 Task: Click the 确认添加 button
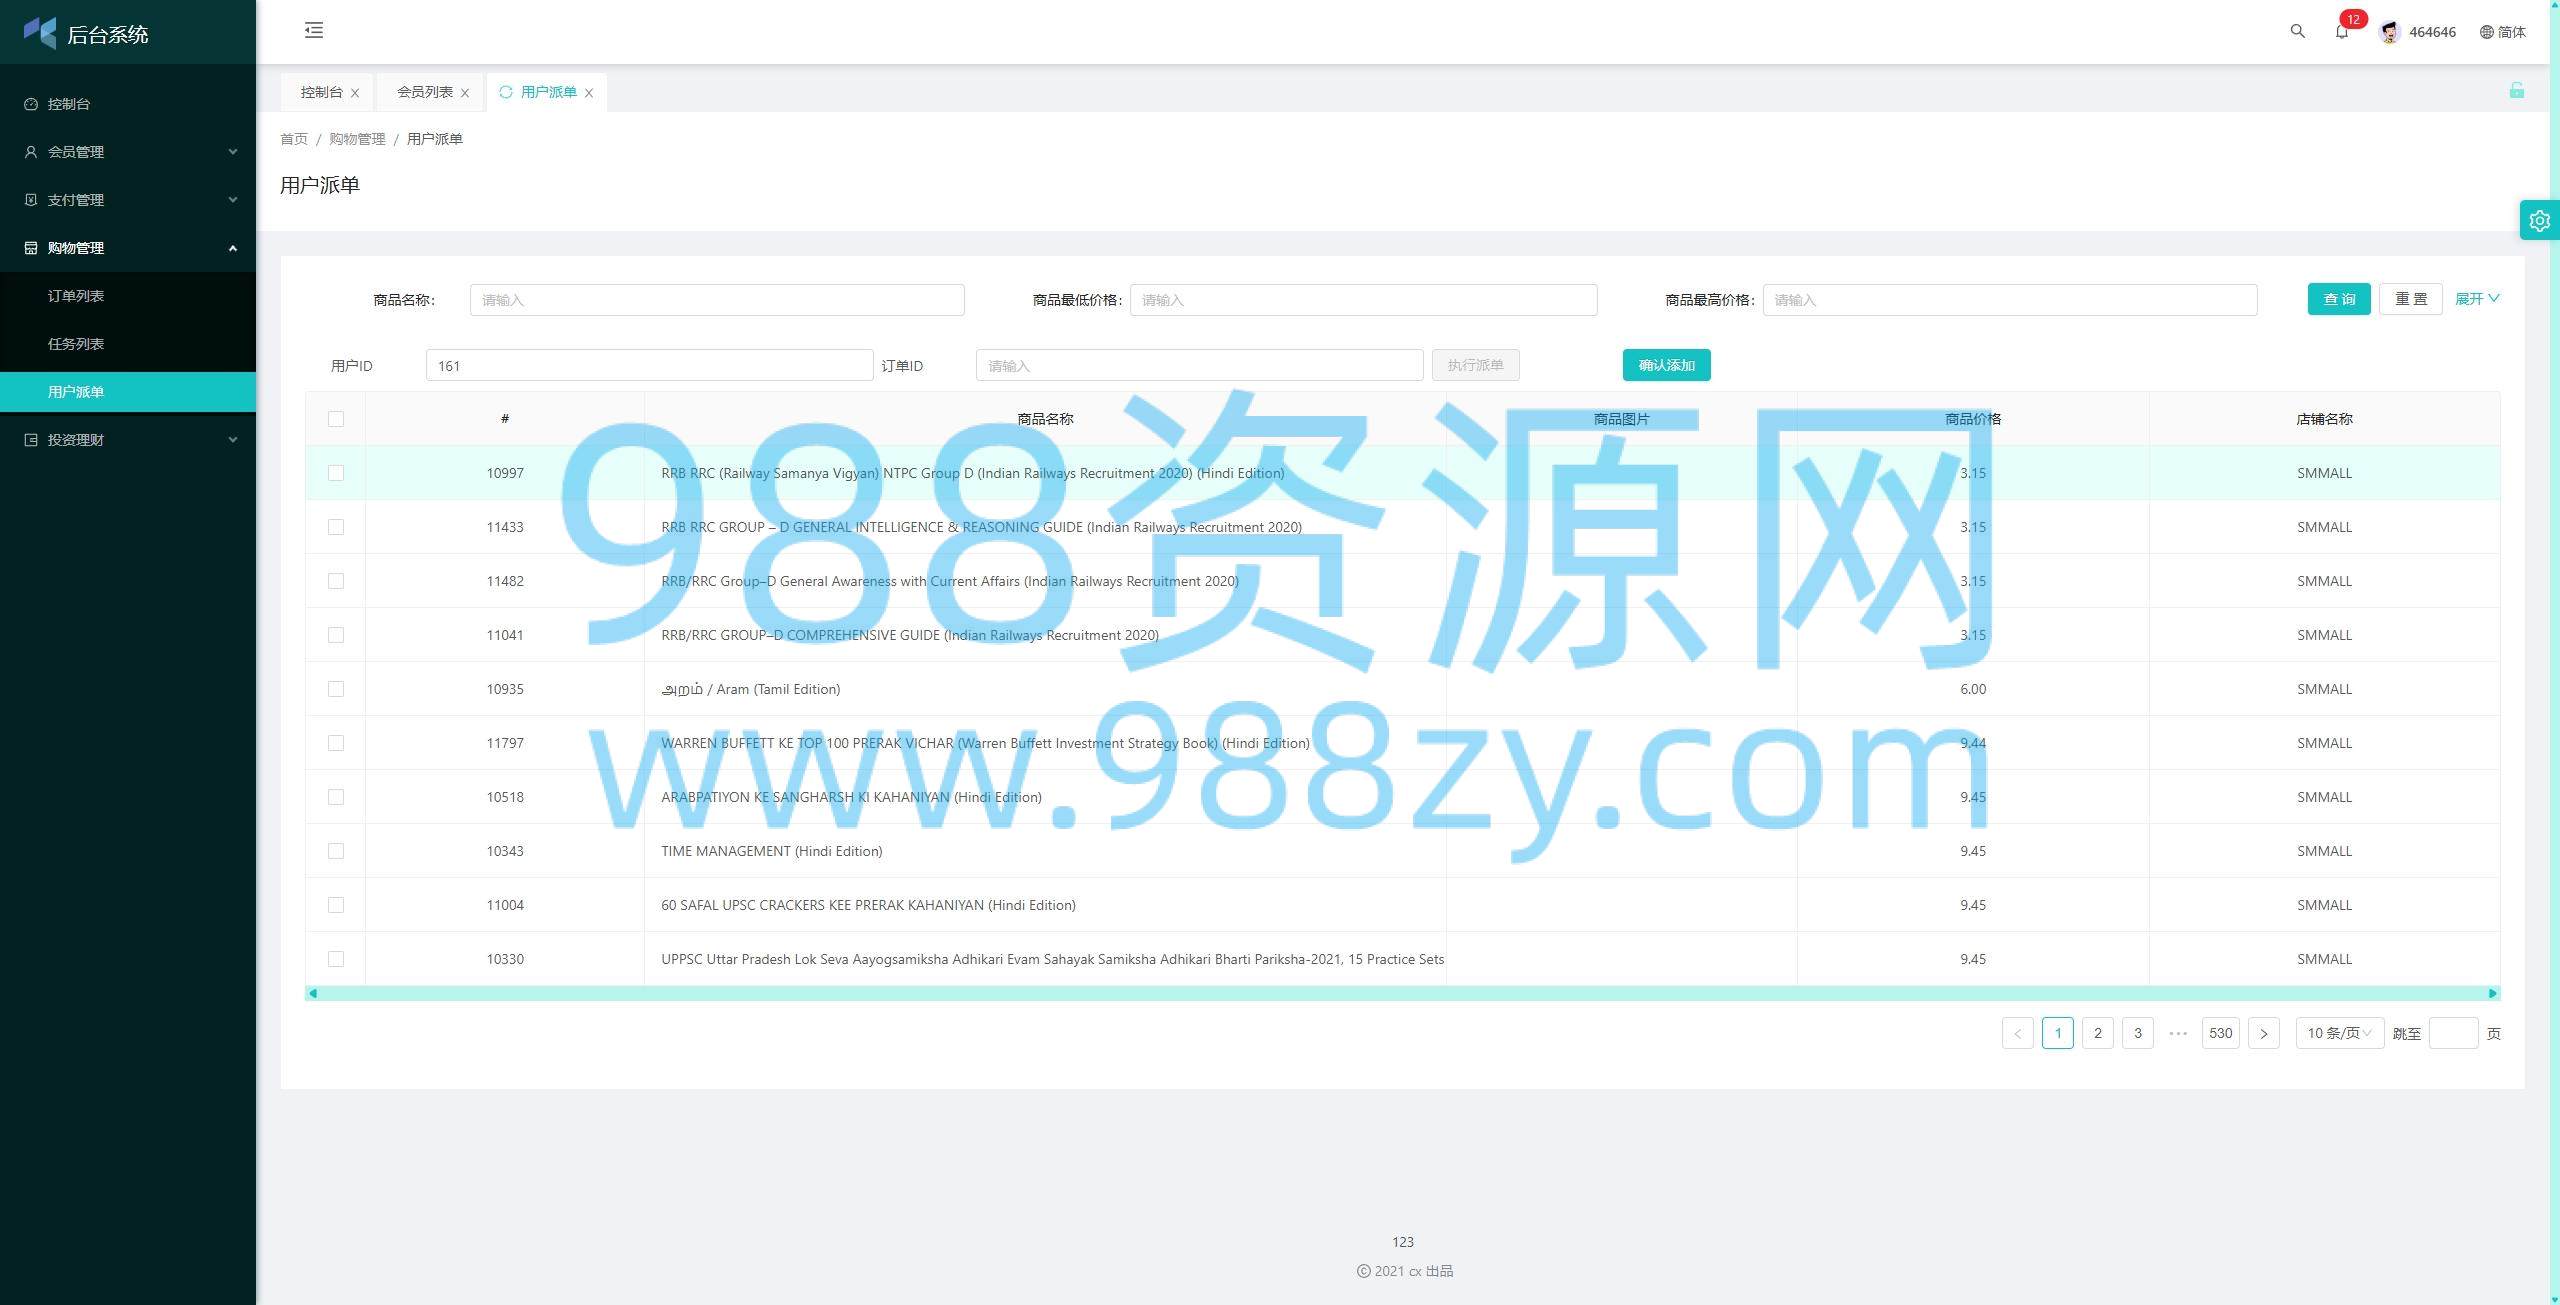(1666, 365)
